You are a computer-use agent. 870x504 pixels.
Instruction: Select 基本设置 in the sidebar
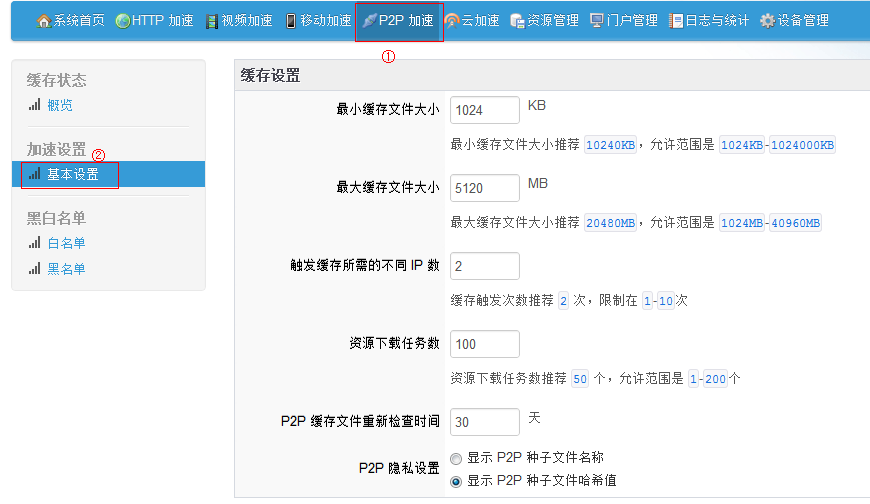pyautogui.click(x=109, y=174)
